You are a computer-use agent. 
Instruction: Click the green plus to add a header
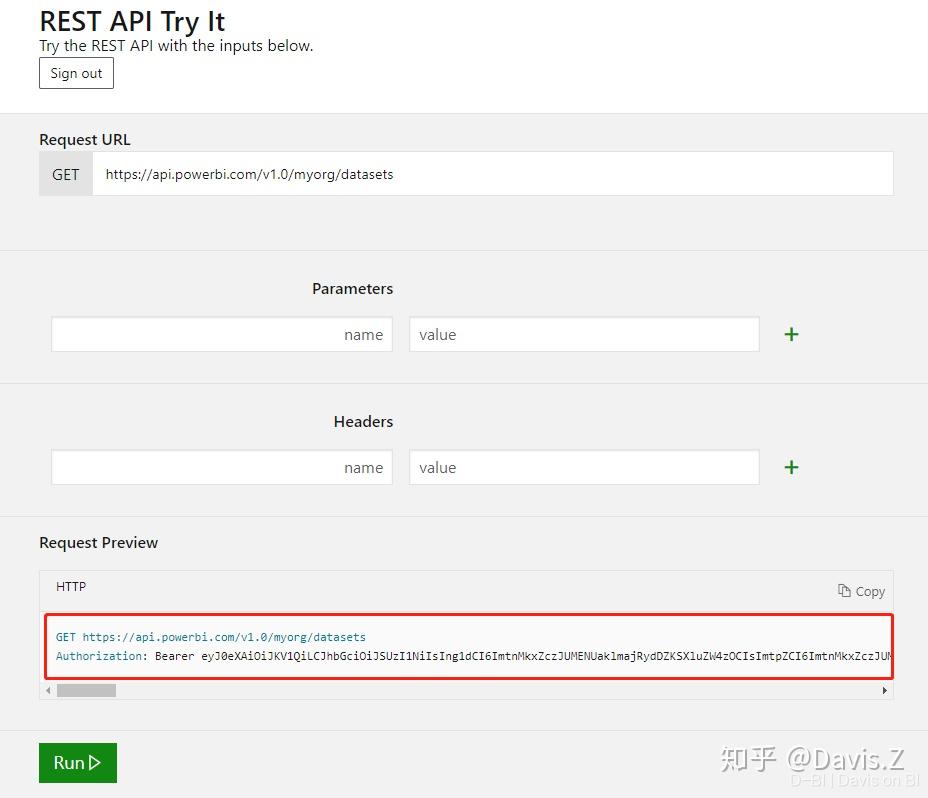[791, 466]
